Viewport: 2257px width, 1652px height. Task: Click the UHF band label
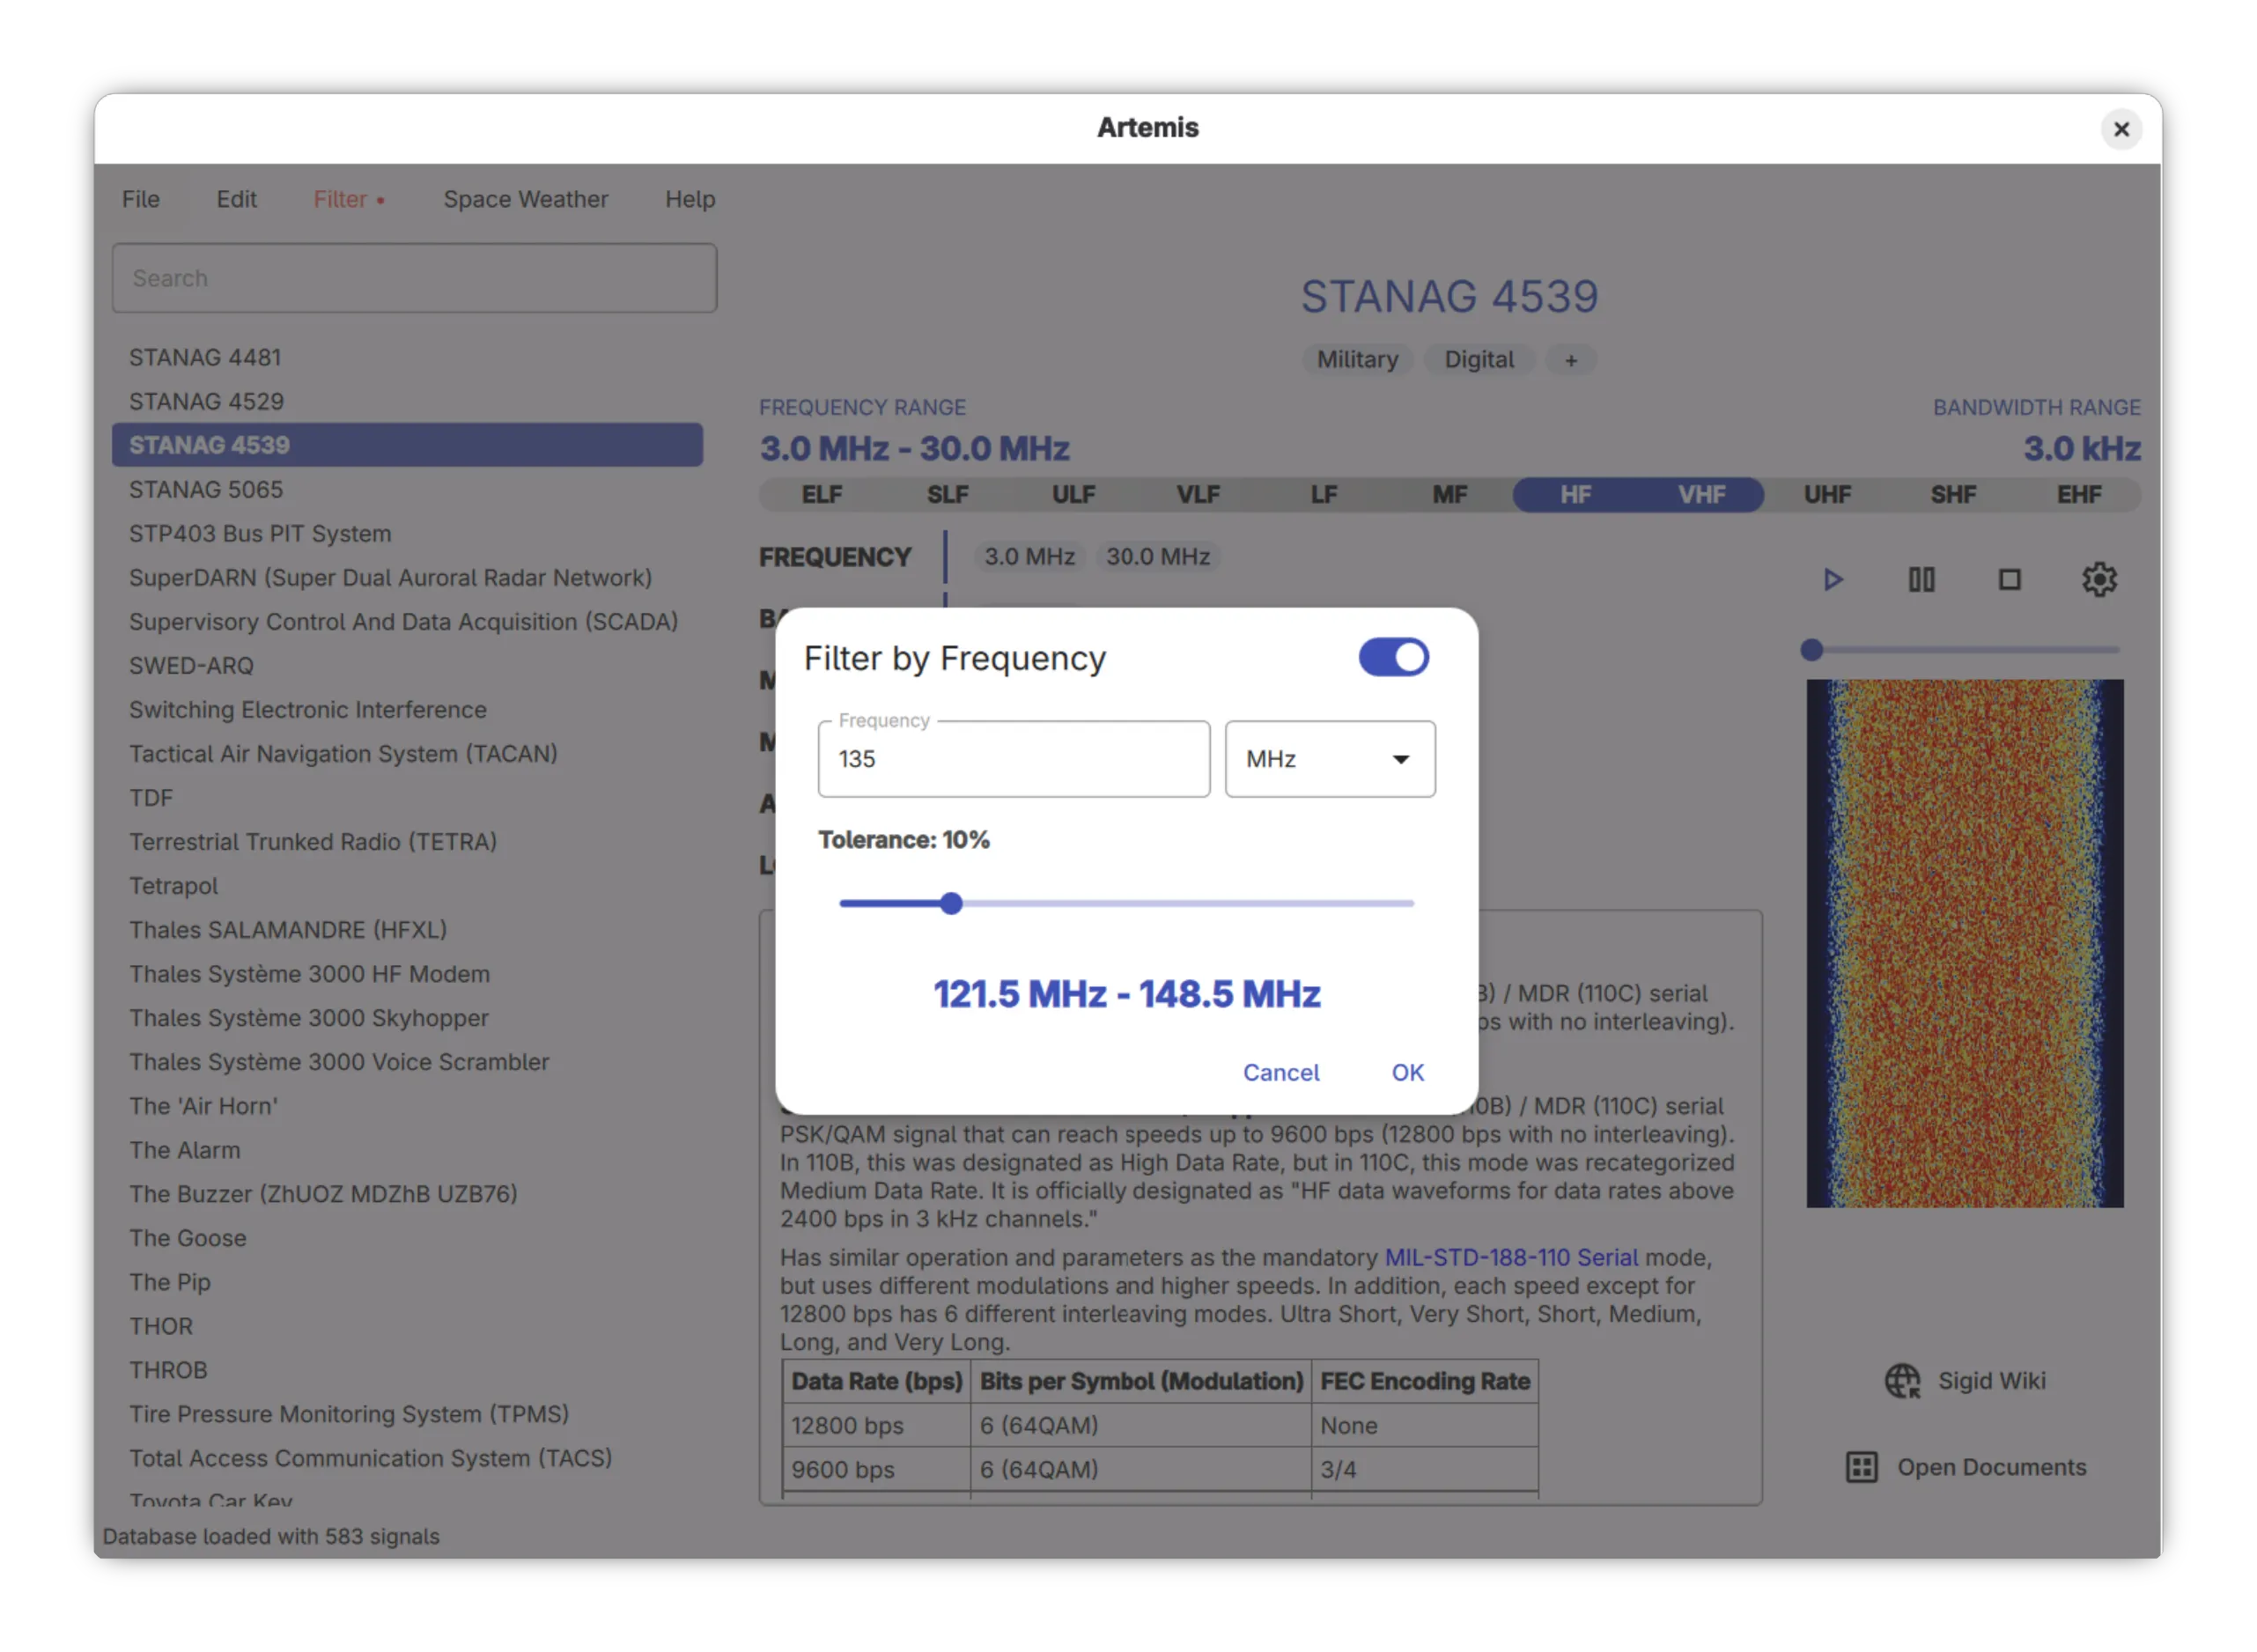[1827, 495]
